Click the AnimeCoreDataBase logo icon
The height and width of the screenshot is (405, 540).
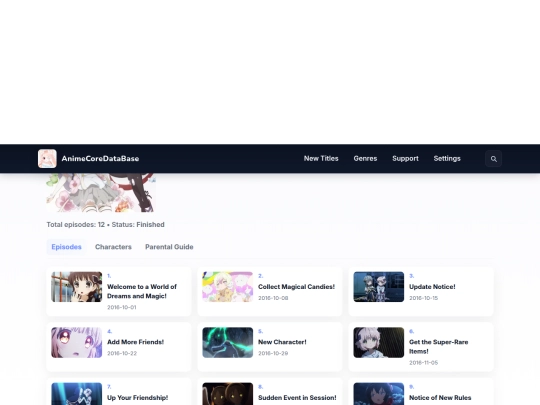point(47,158)
